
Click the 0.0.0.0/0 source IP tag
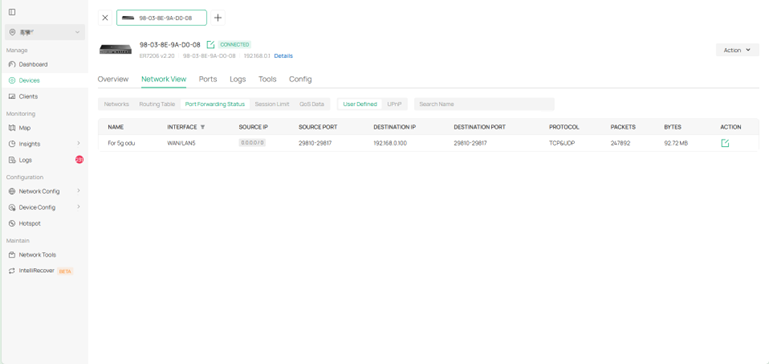pos(252,143)
